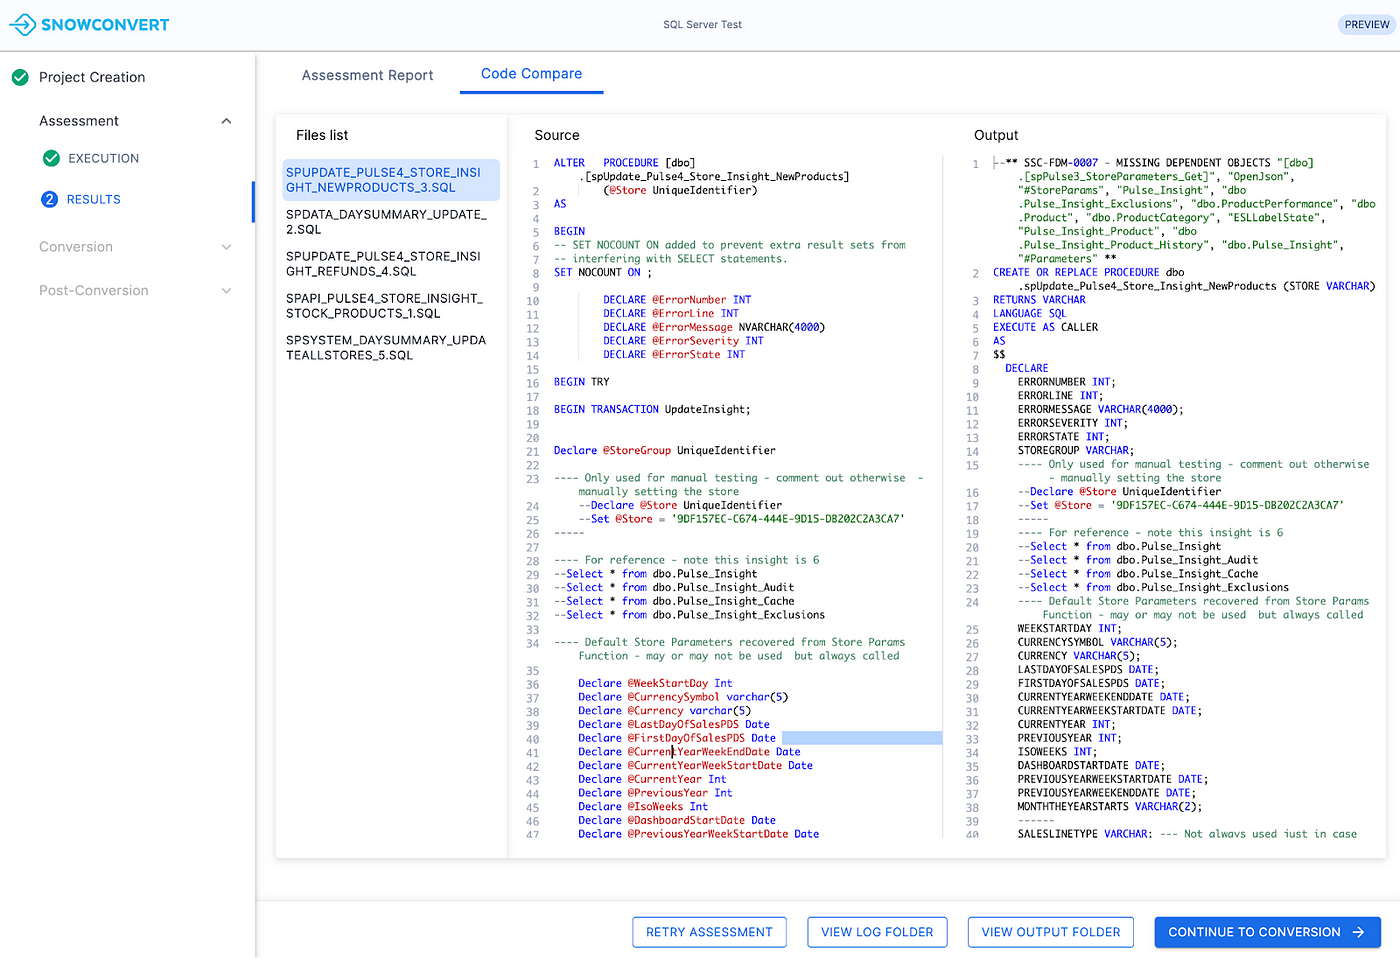Viewport: 1400px width, 958px height.
Task: Select file SPUPDATE_PULSE4_STORE_INSIGHT_NEWPRODUCTS_3.SQL
Action: pyautogui.click(x=391, y=180)
